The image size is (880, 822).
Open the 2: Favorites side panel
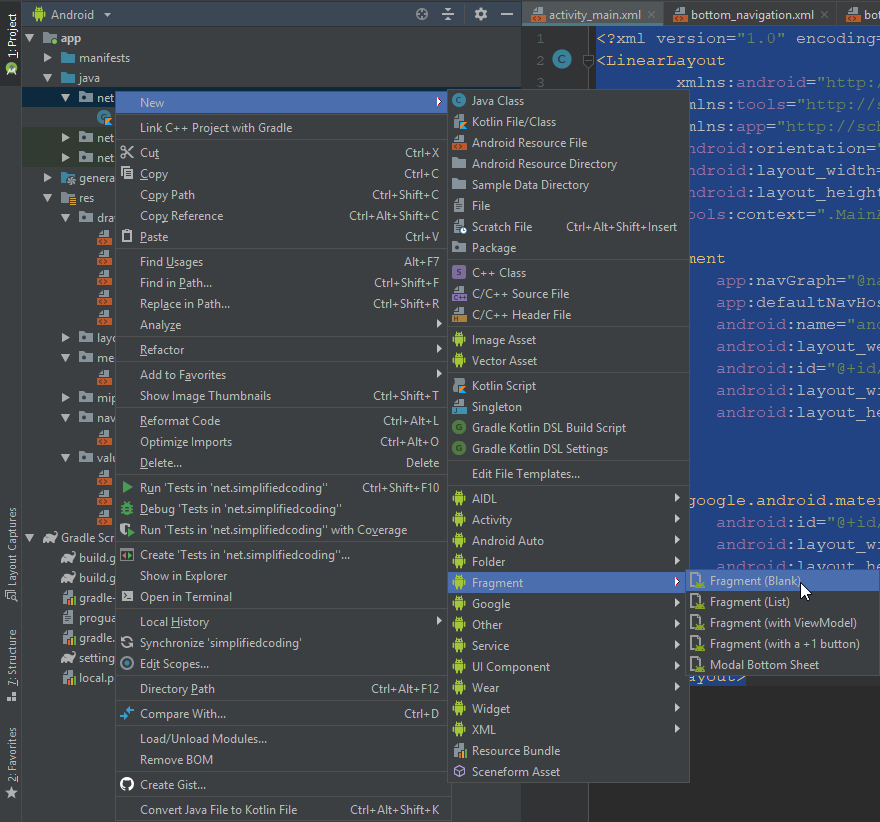11,763
